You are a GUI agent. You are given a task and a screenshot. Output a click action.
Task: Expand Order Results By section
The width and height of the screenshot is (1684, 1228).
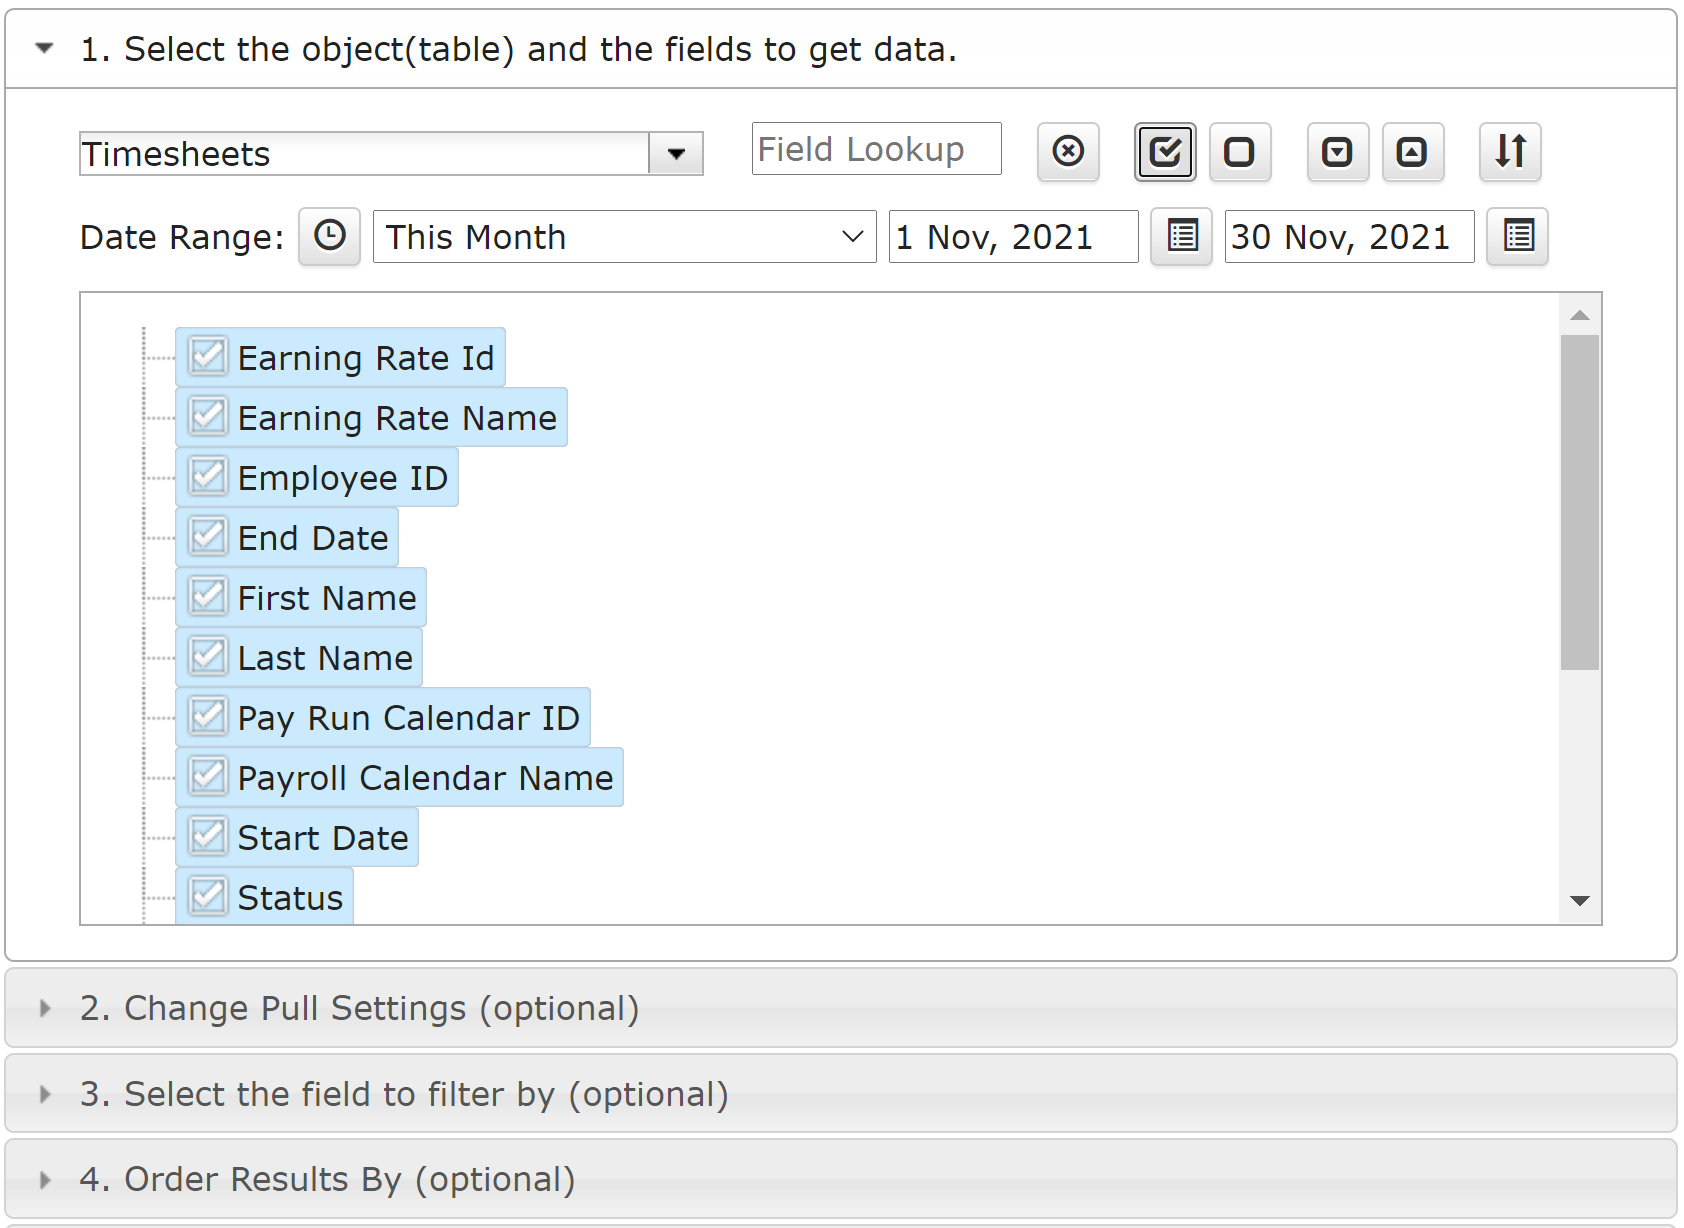point(44,1180)
